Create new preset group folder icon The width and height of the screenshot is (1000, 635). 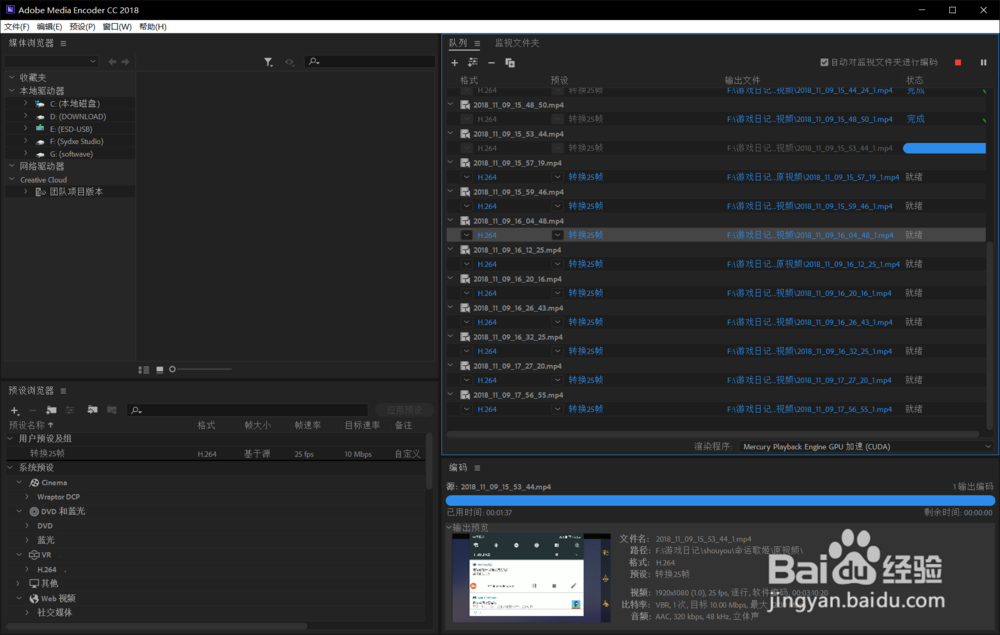[x=52, y=410]
